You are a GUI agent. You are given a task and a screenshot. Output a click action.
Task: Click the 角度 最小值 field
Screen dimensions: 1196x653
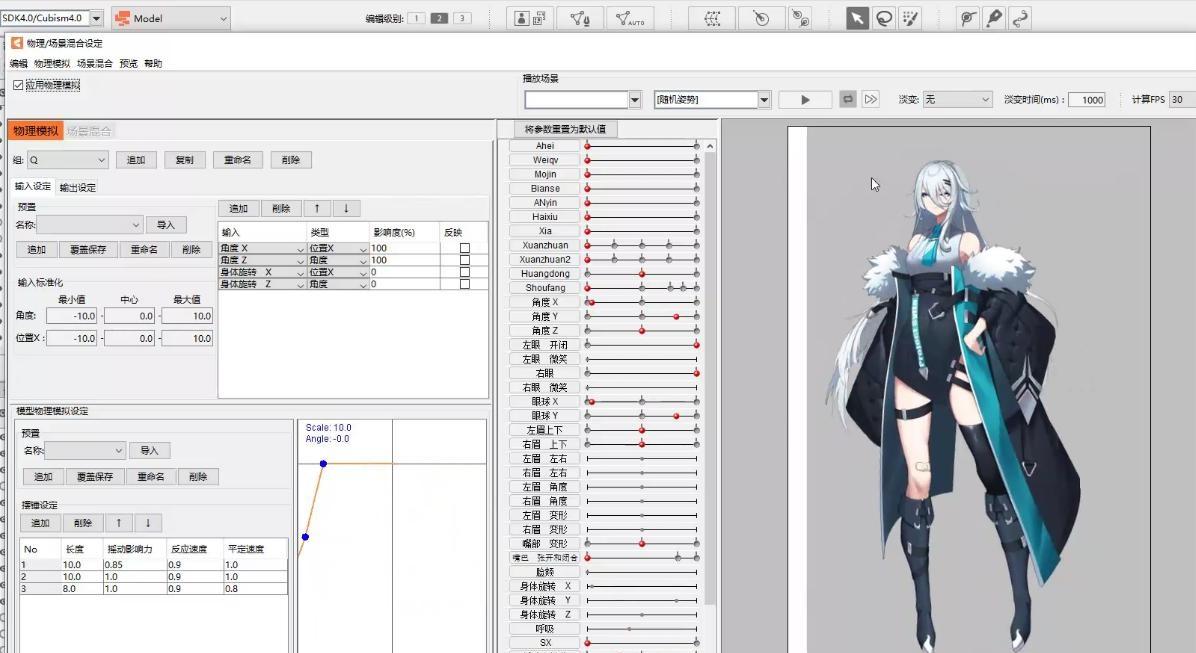pos(72,316)
